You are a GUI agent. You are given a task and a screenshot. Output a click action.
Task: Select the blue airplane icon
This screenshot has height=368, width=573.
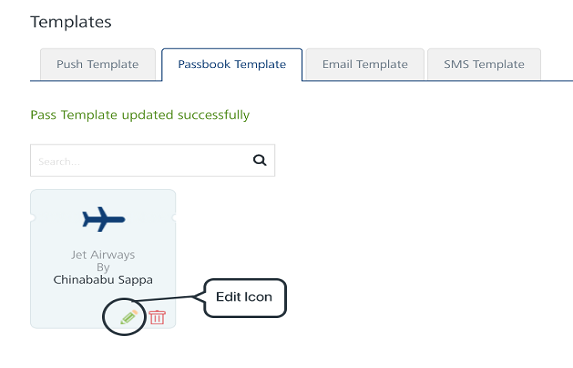(x=103, y=219)
